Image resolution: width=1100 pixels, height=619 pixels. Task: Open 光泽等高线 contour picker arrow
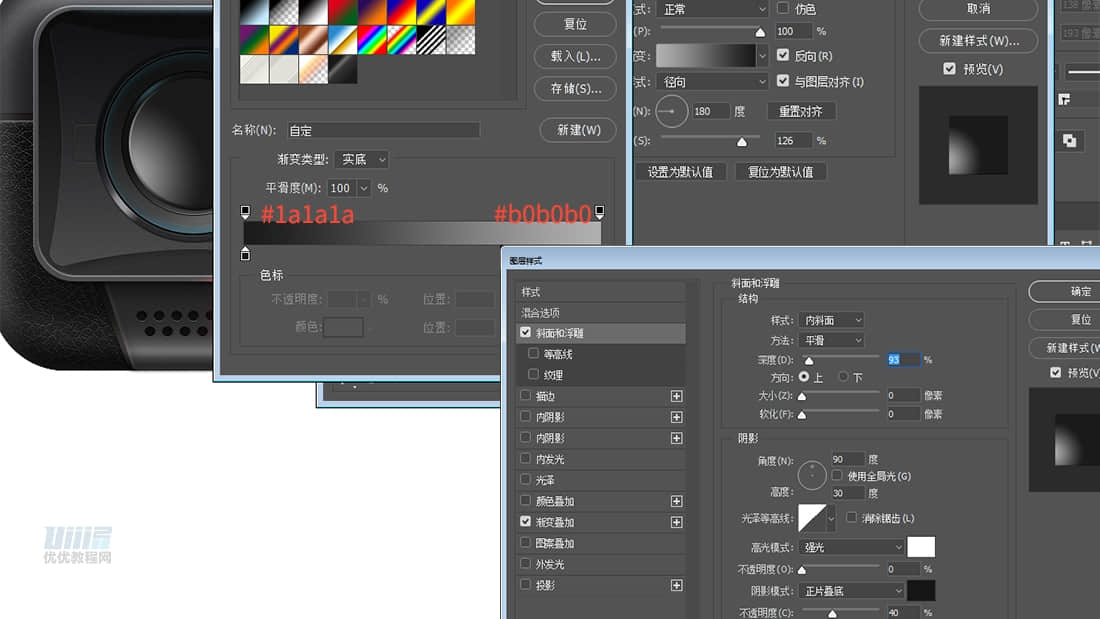pyautogui.click(x=831, y=519)
